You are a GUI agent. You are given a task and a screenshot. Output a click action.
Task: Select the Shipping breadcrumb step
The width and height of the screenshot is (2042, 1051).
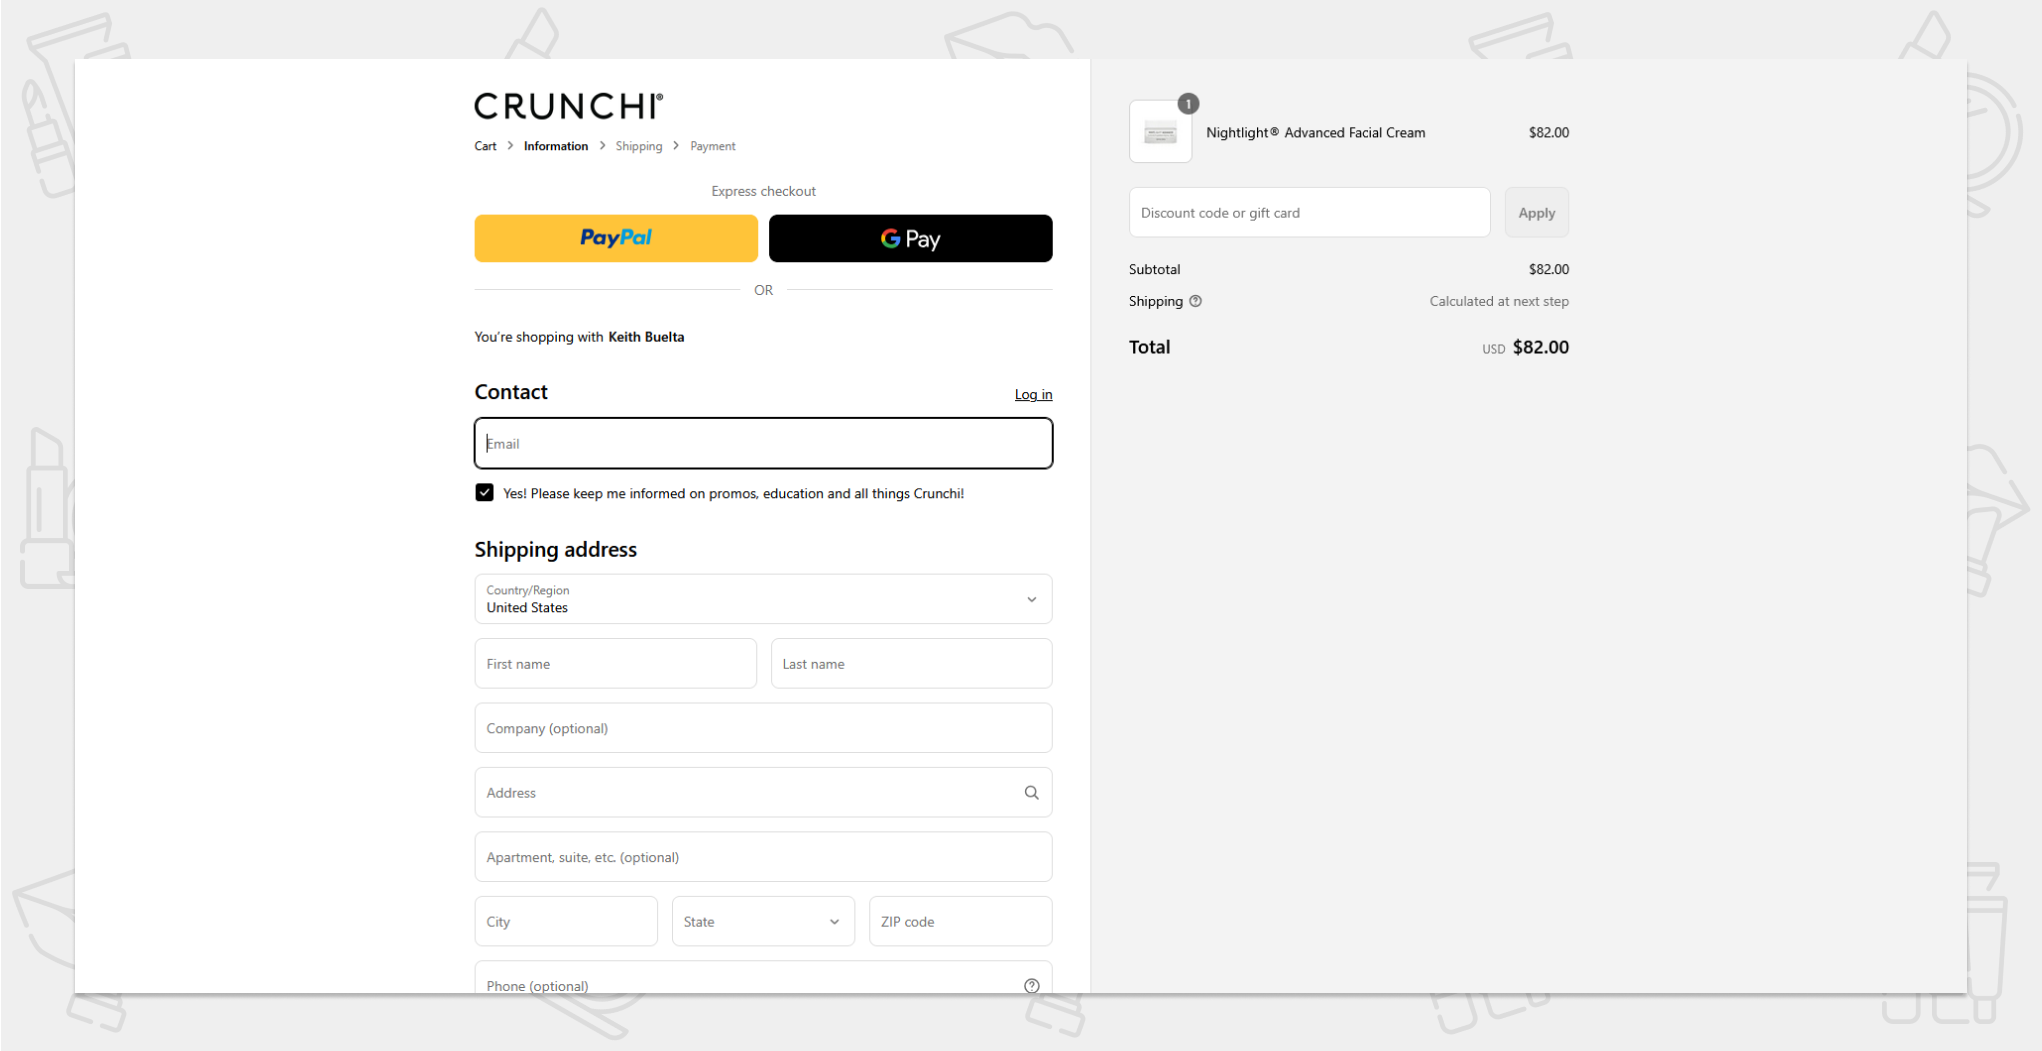(x=638, y=146)
